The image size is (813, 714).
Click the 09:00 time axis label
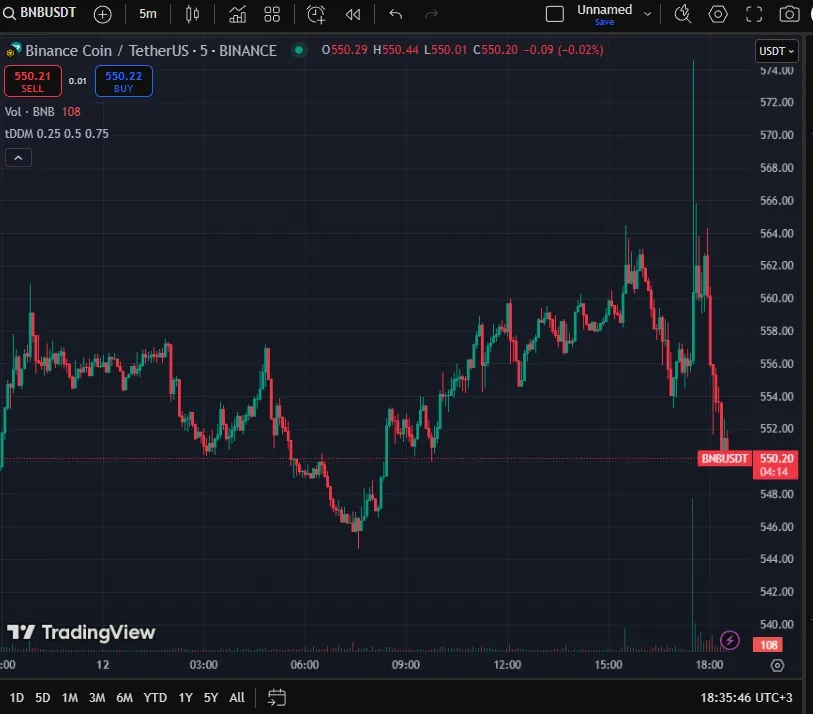pos(405,665)
